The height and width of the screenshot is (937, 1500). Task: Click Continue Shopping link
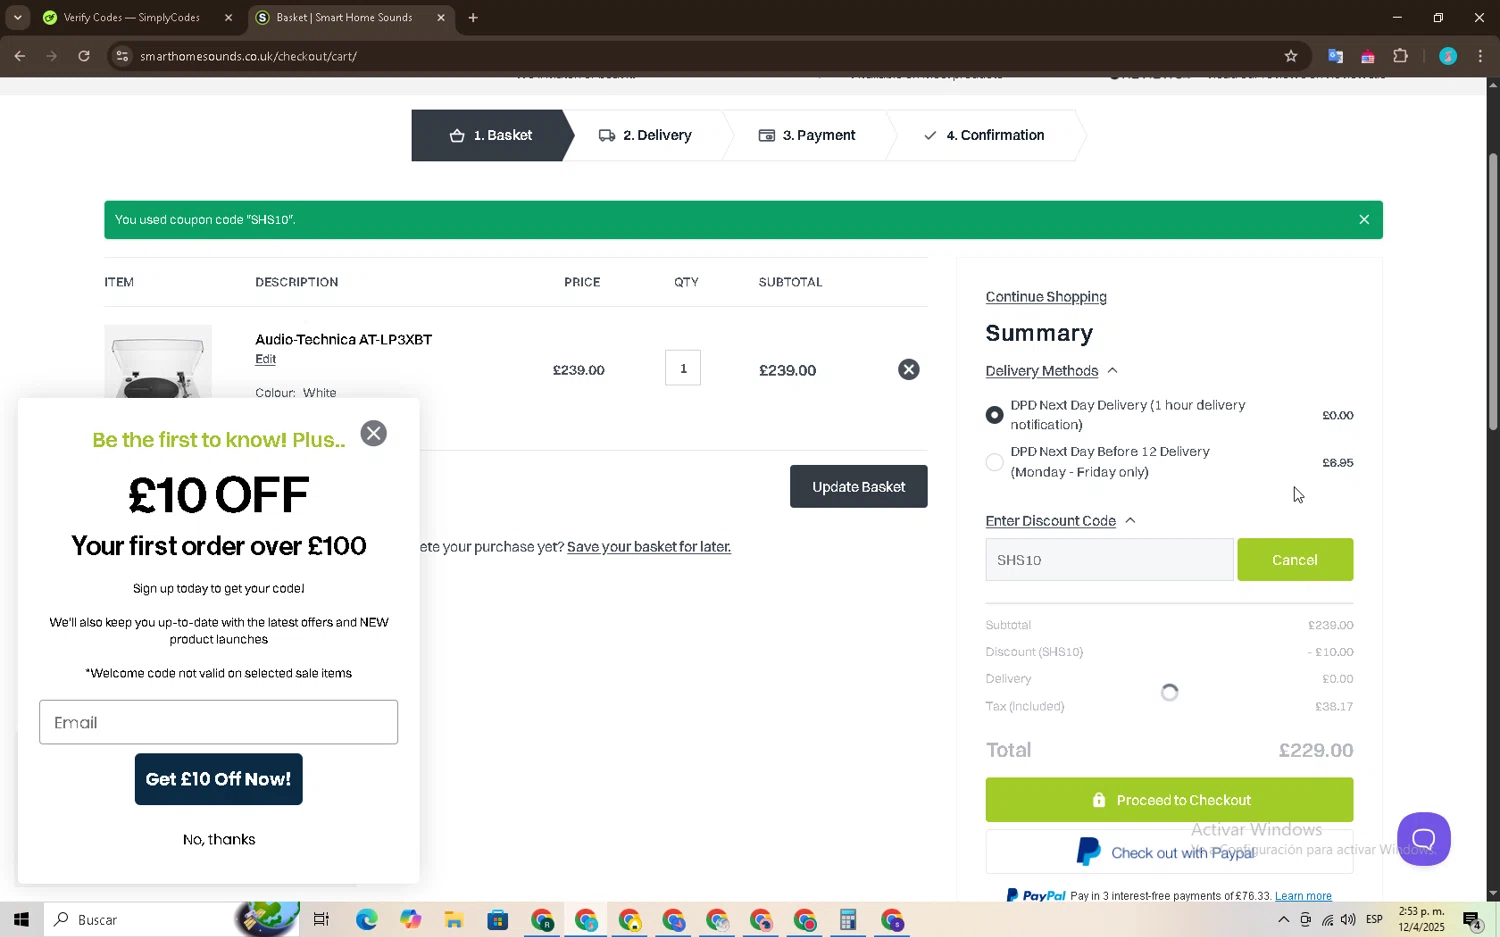click(1046, 297)
